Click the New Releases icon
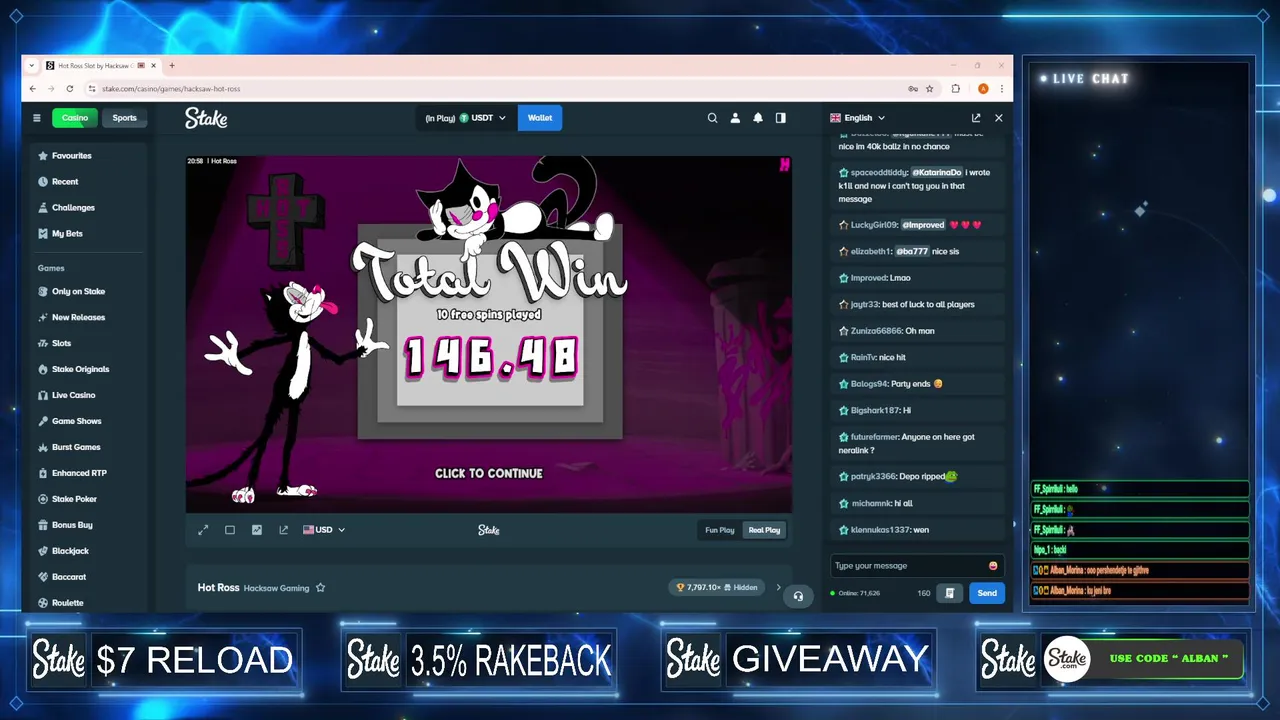1280x720 pixels. (x=43, y=318)
